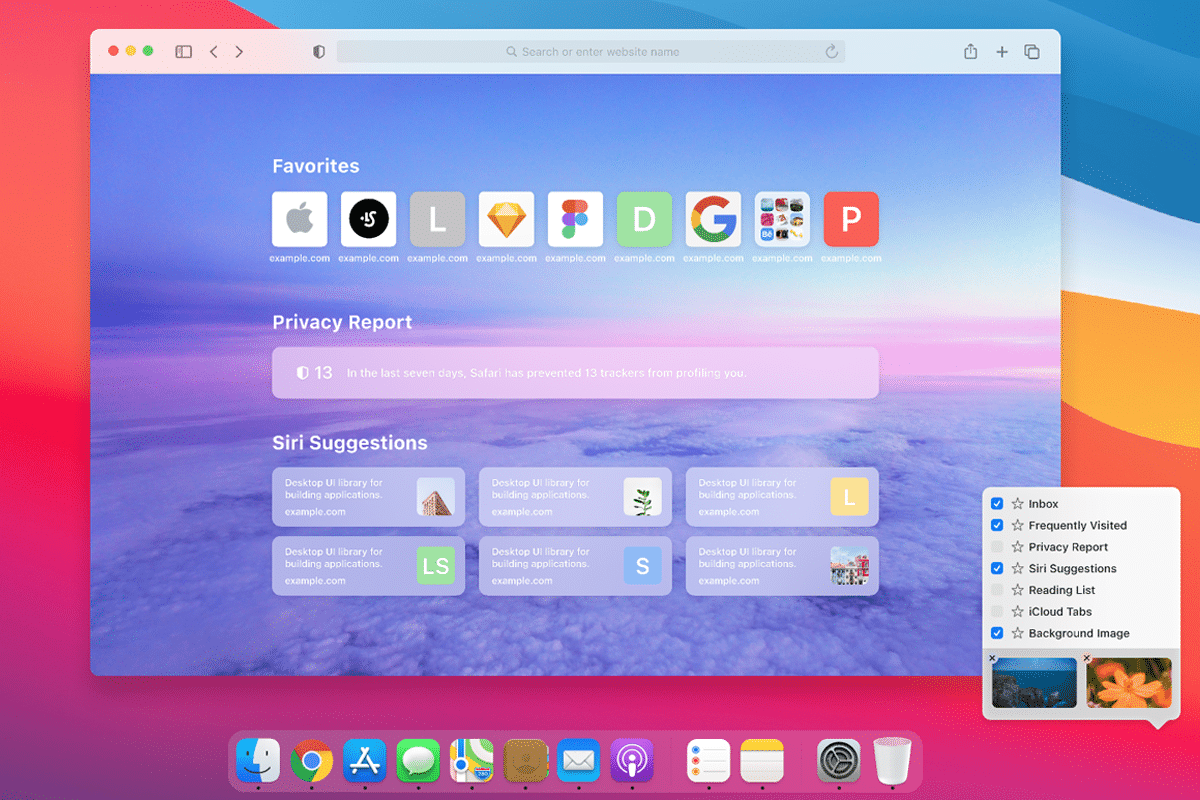Open the Google favorite

point(713,219)
